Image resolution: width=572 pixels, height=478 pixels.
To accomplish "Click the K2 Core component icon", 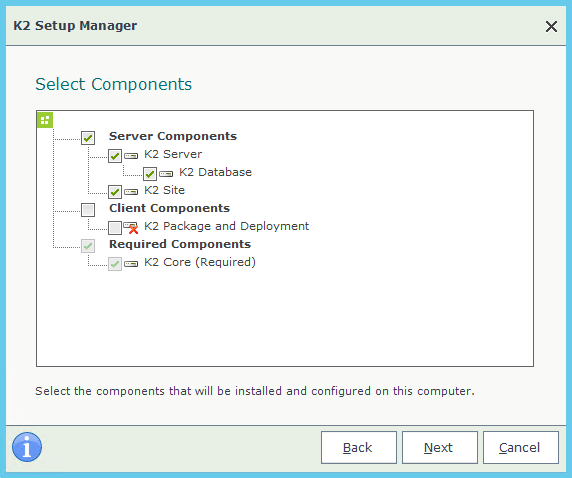I will [131, 263].
